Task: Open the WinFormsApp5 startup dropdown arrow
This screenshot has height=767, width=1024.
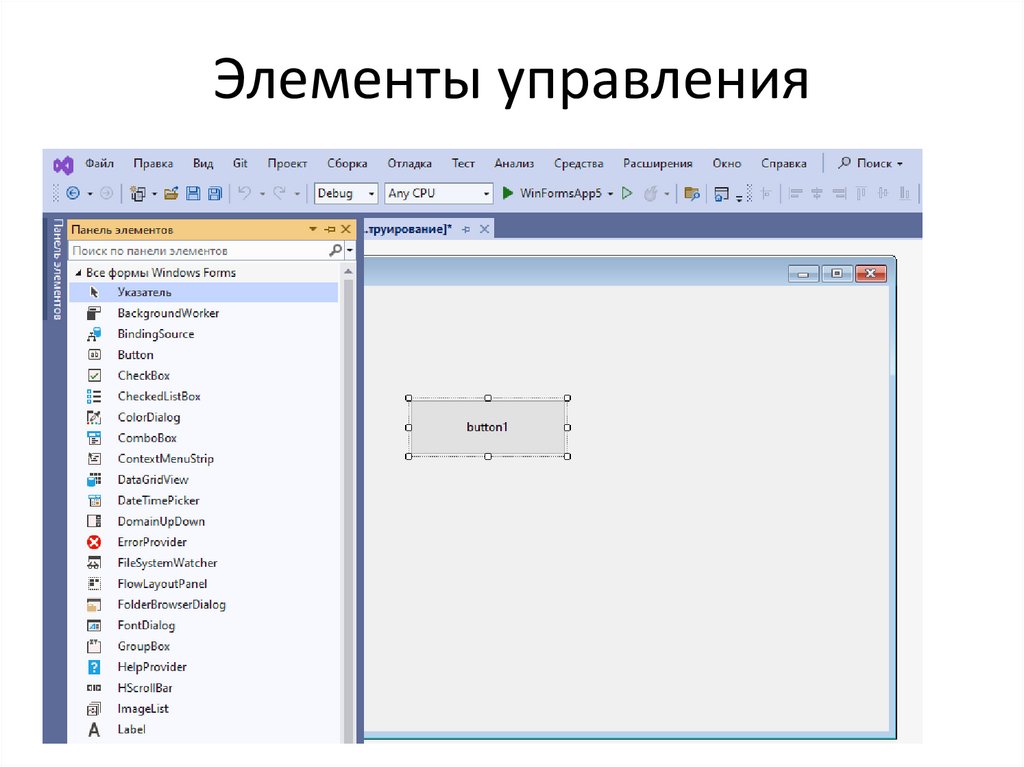Action: [x=611, y=194]
